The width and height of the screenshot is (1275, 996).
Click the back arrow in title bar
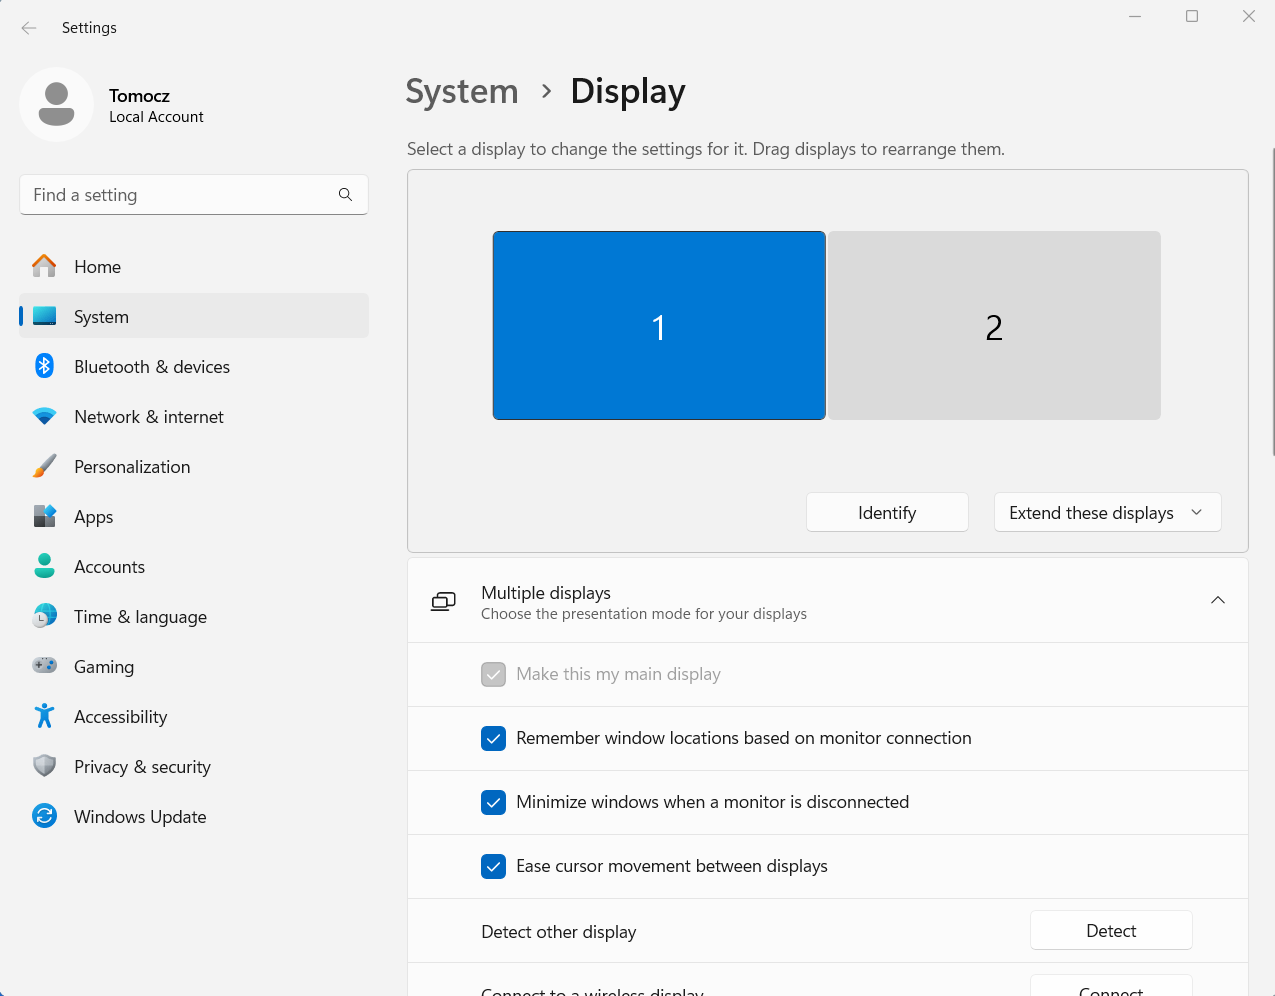(29, 28)
